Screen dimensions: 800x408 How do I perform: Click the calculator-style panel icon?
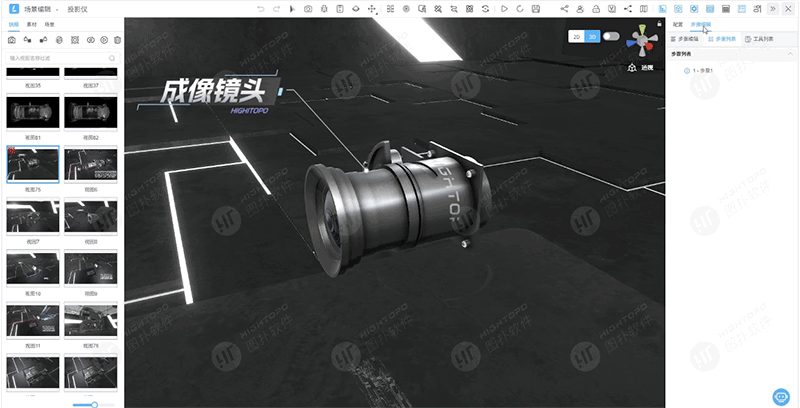click(x=726, y=9)
